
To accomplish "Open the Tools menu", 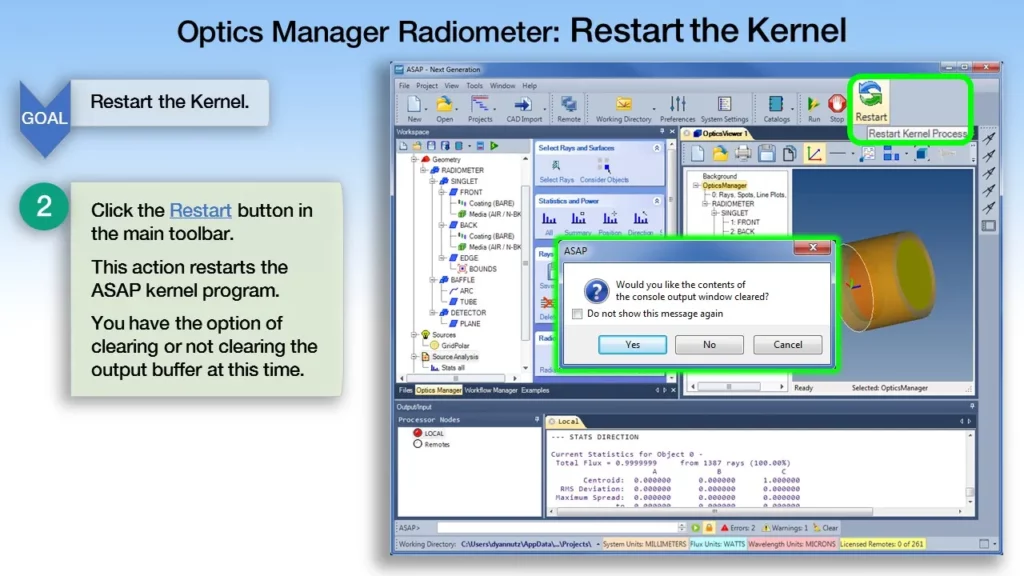I will 474,86.
